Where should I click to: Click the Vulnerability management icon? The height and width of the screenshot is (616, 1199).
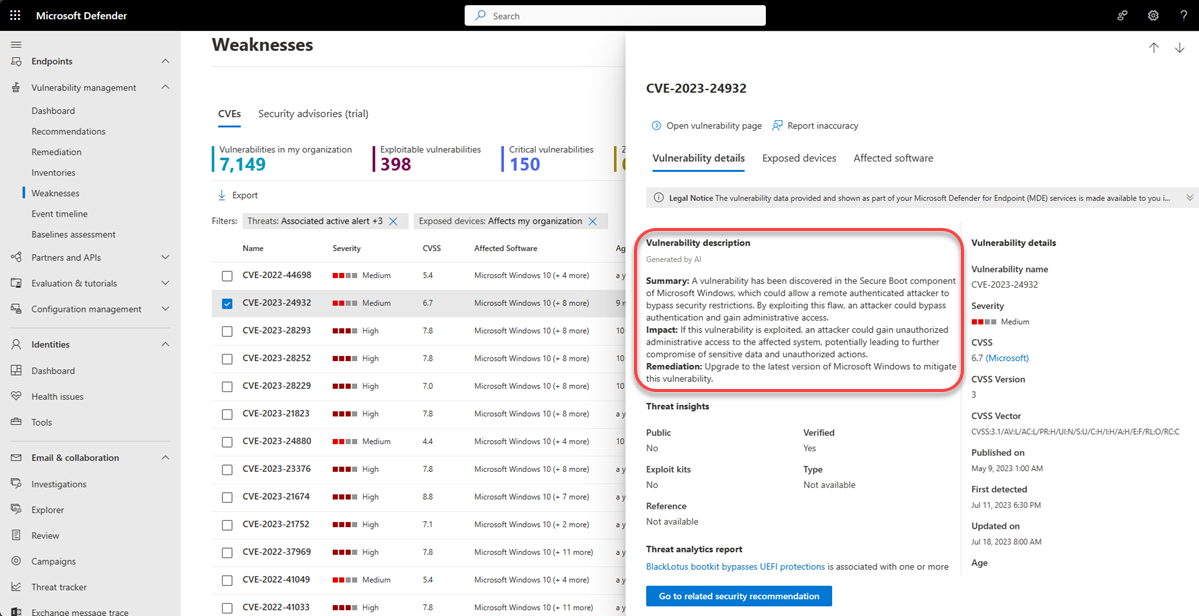pos(16,87)
